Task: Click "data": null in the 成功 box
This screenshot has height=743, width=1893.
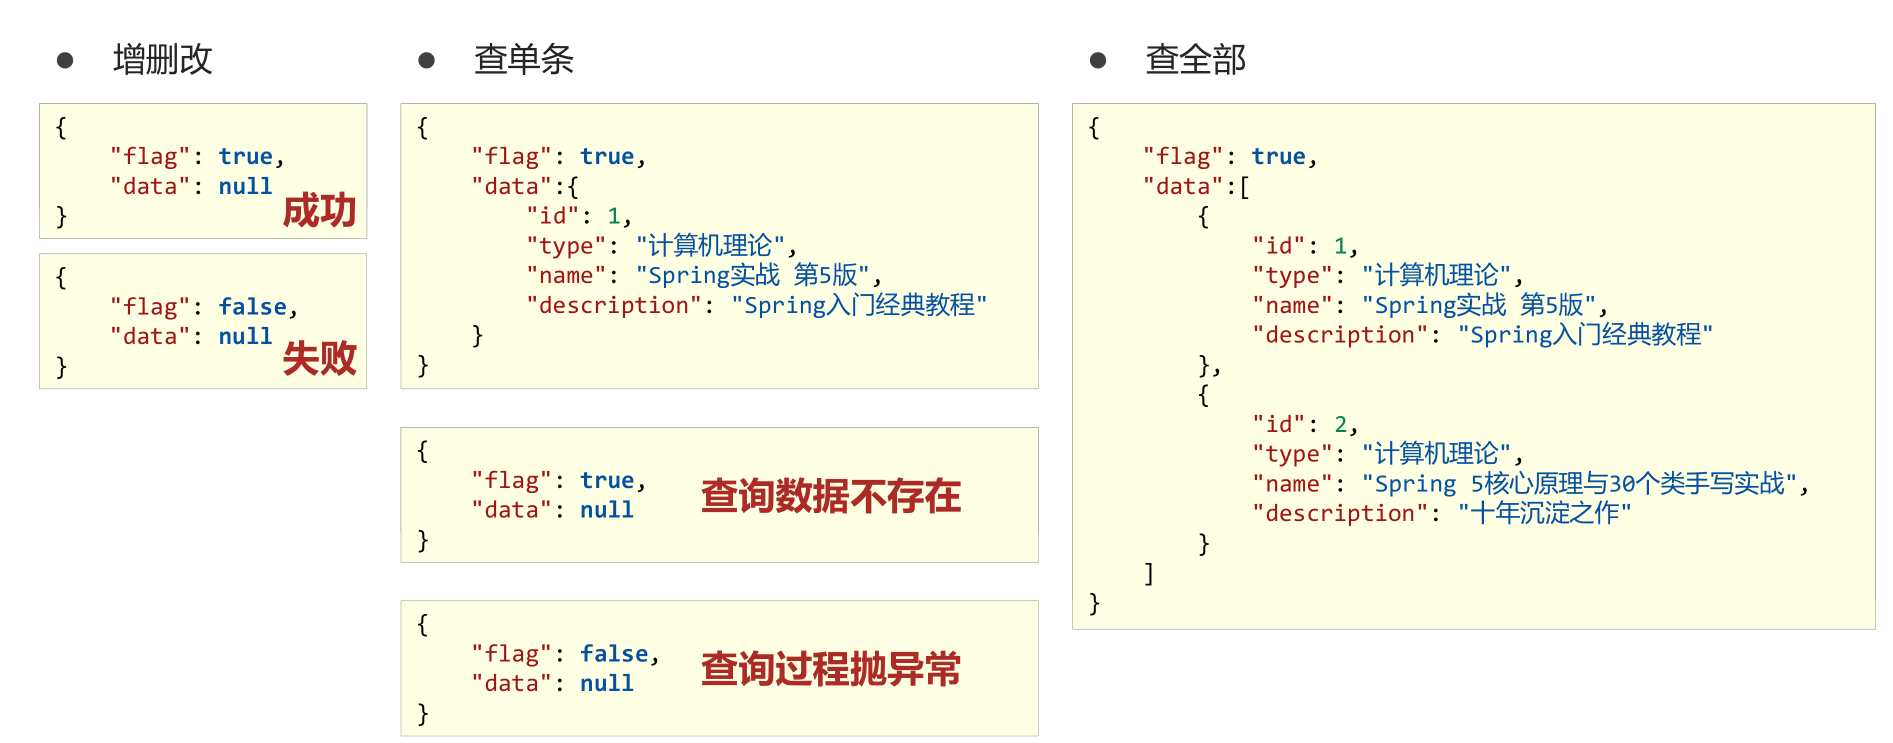Action: 191,187
